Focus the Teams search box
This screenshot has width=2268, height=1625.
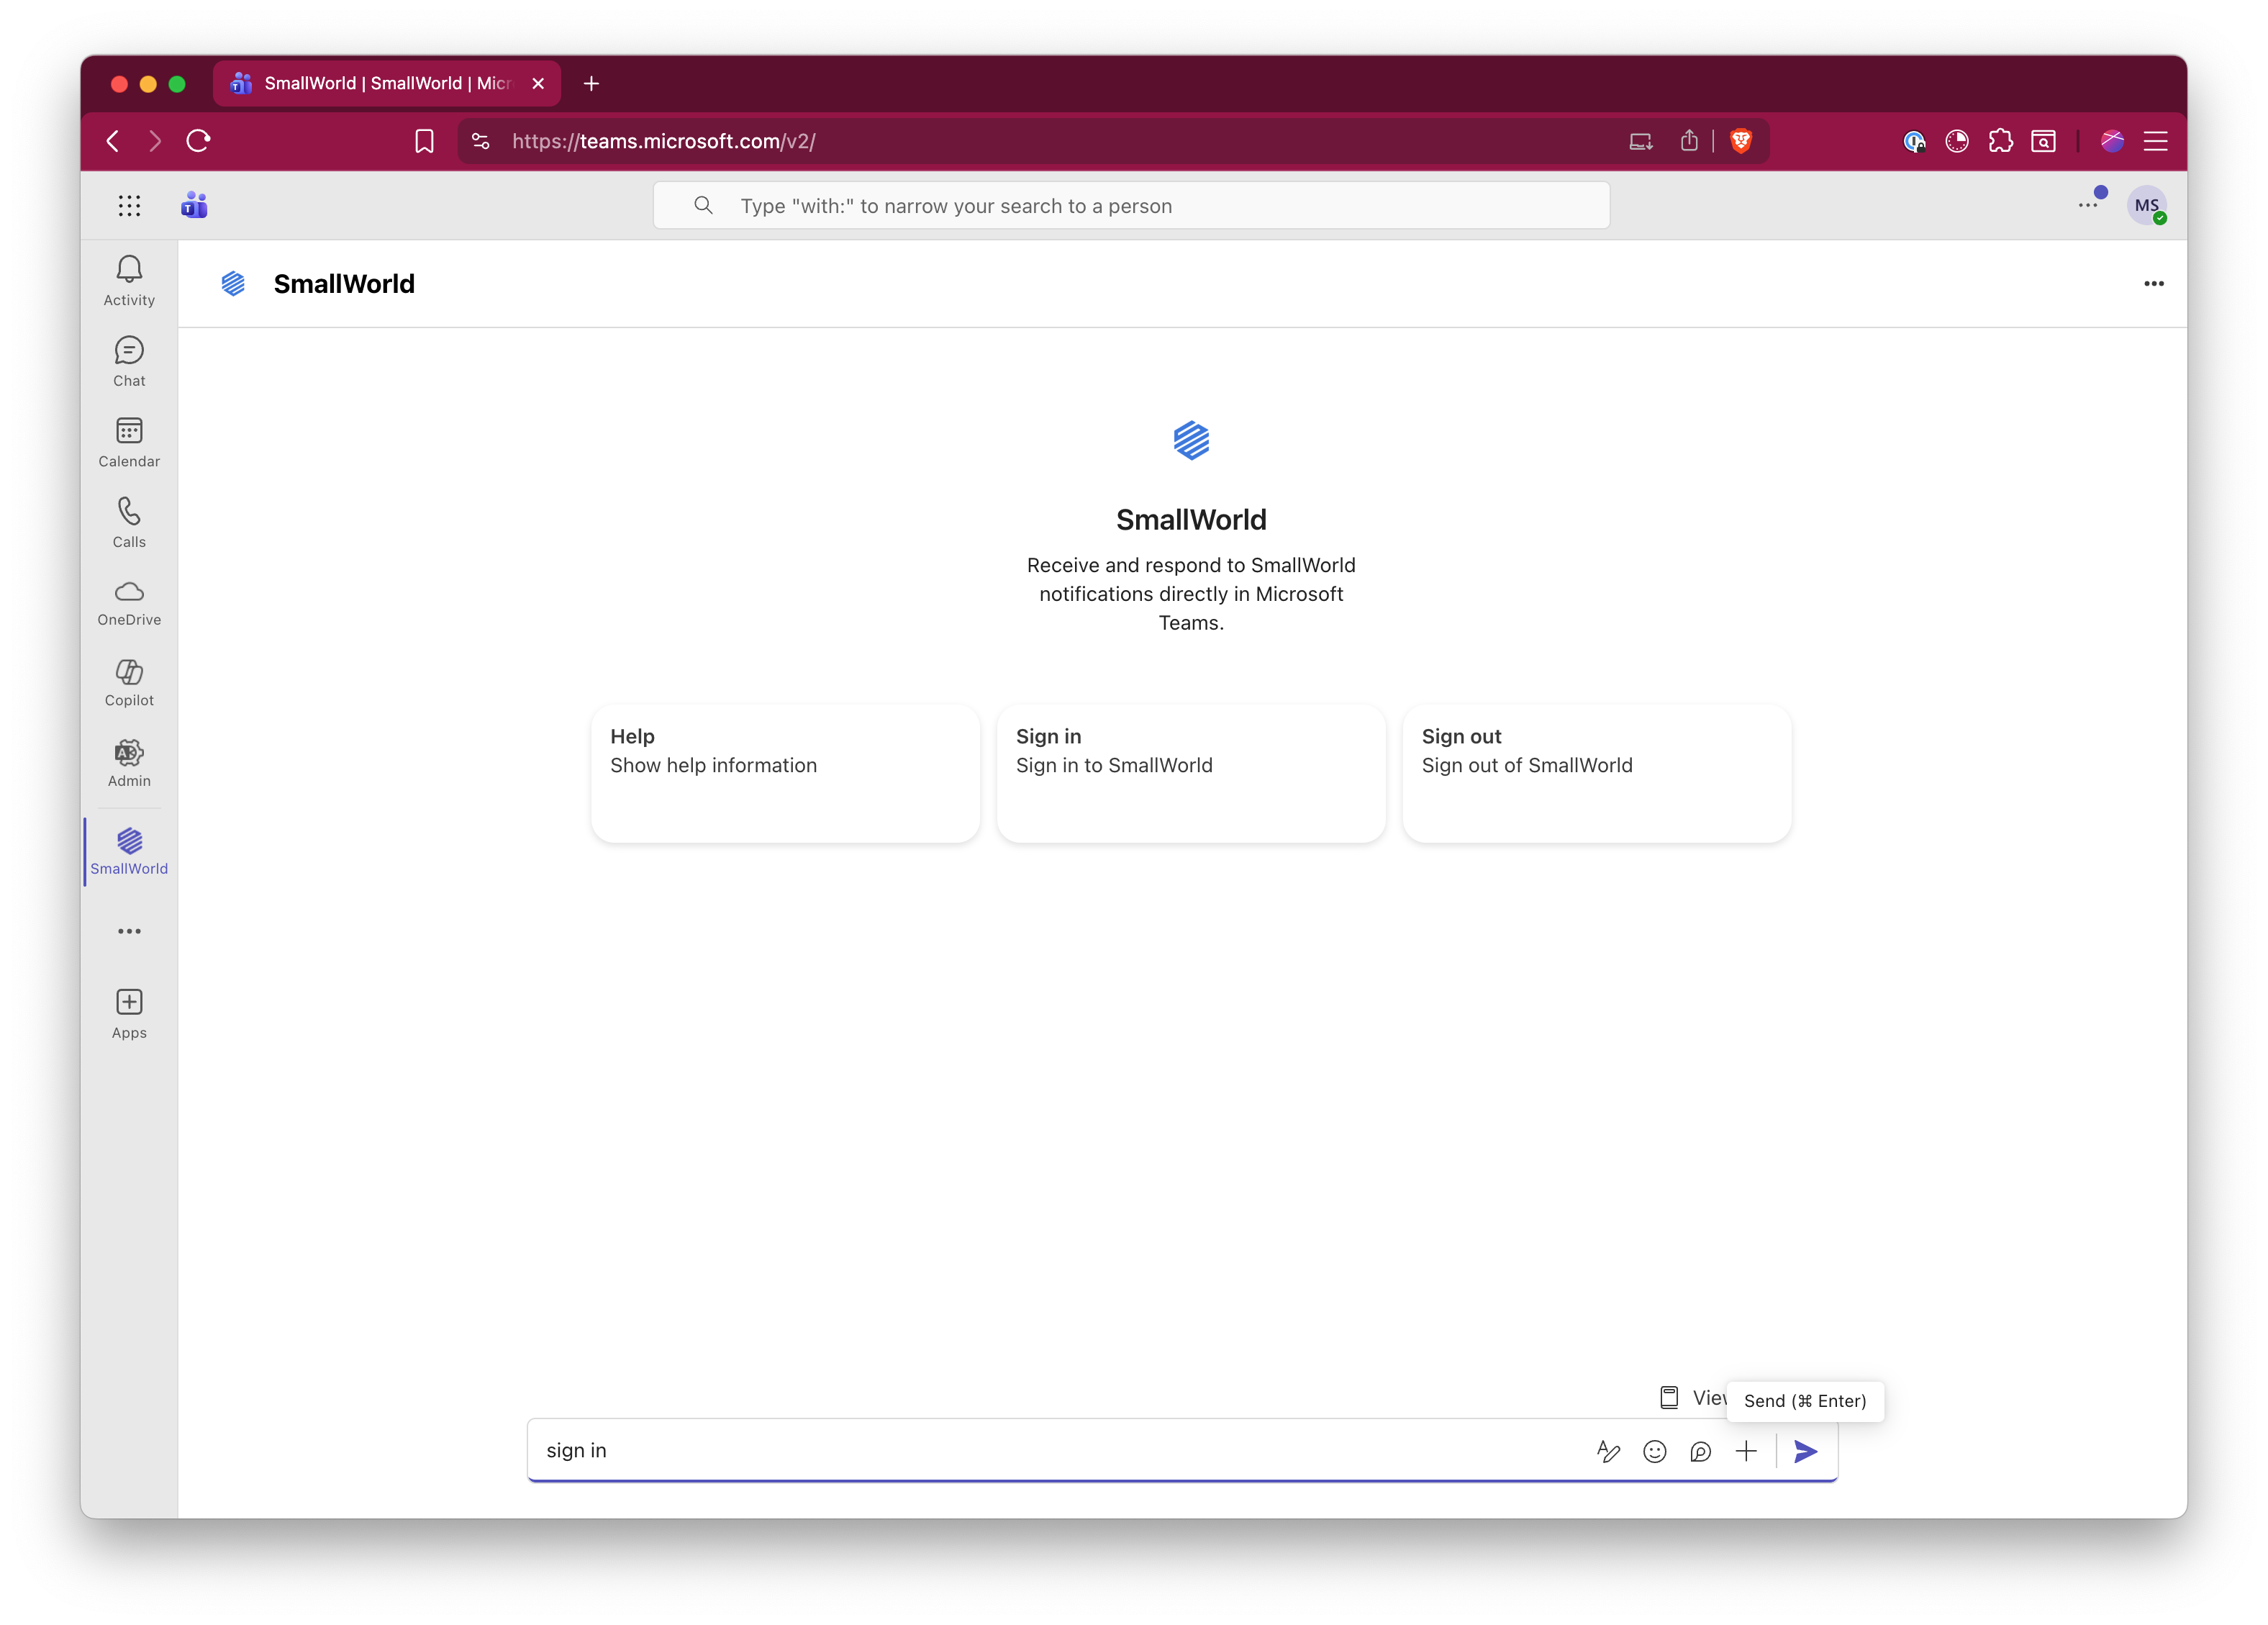1130,206
